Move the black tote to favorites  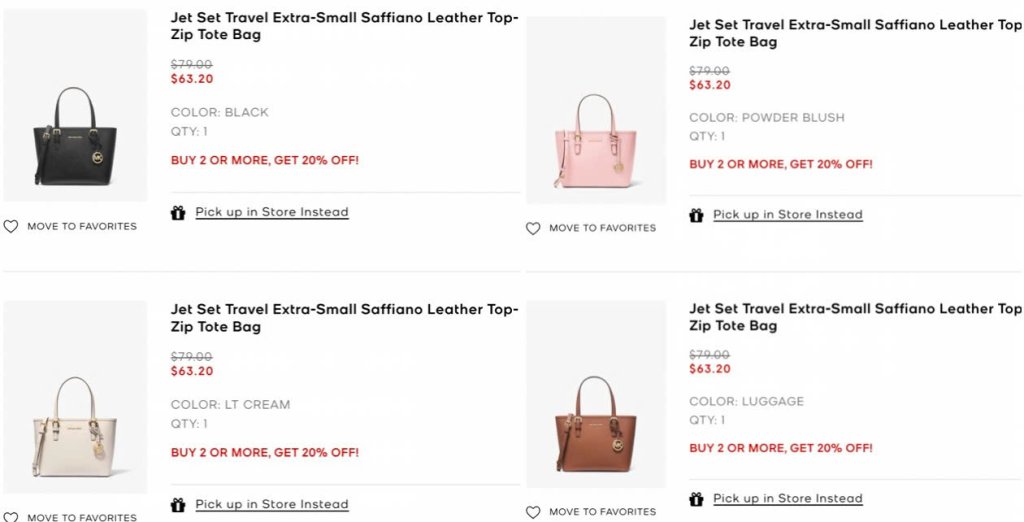(x=82, y=227)
